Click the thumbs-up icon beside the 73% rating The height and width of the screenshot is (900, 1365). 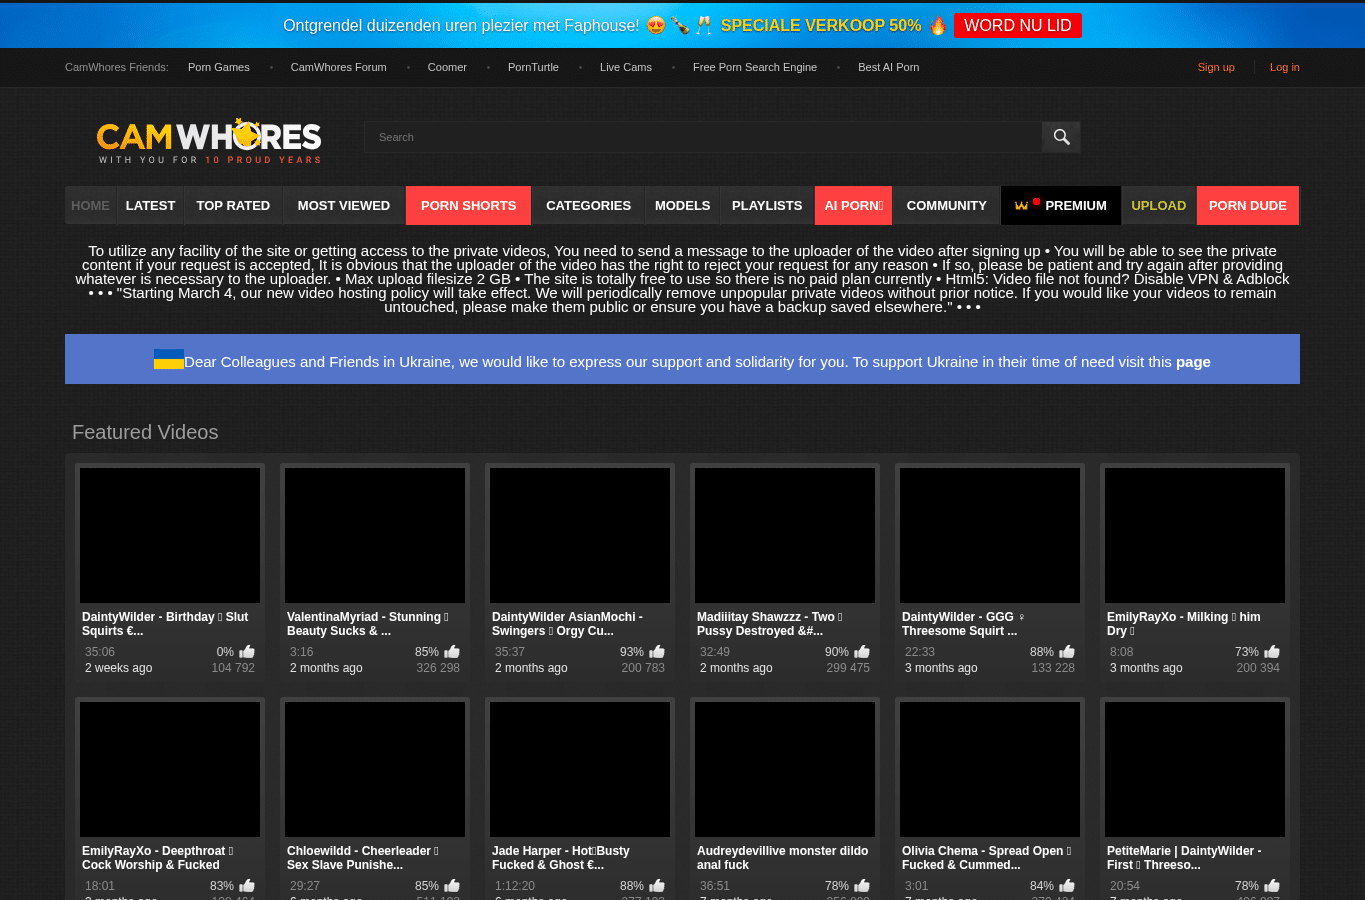coord(1272,652)
